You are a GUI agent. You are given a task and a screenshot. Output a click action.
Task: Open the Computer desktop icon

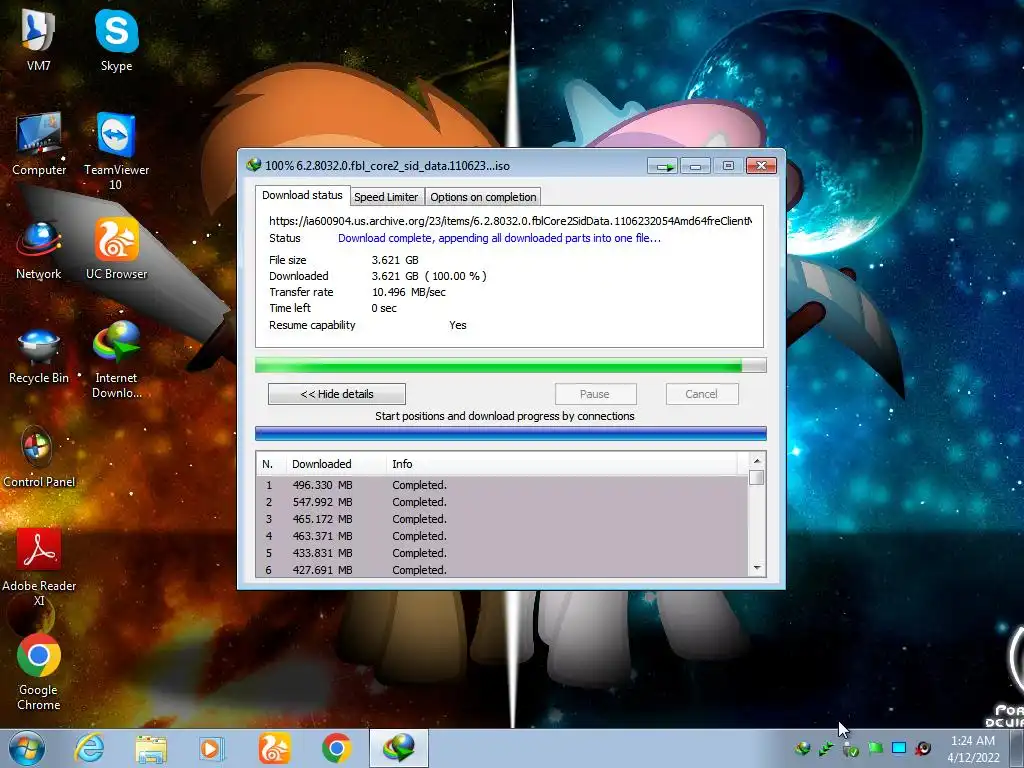coord(39,144)
